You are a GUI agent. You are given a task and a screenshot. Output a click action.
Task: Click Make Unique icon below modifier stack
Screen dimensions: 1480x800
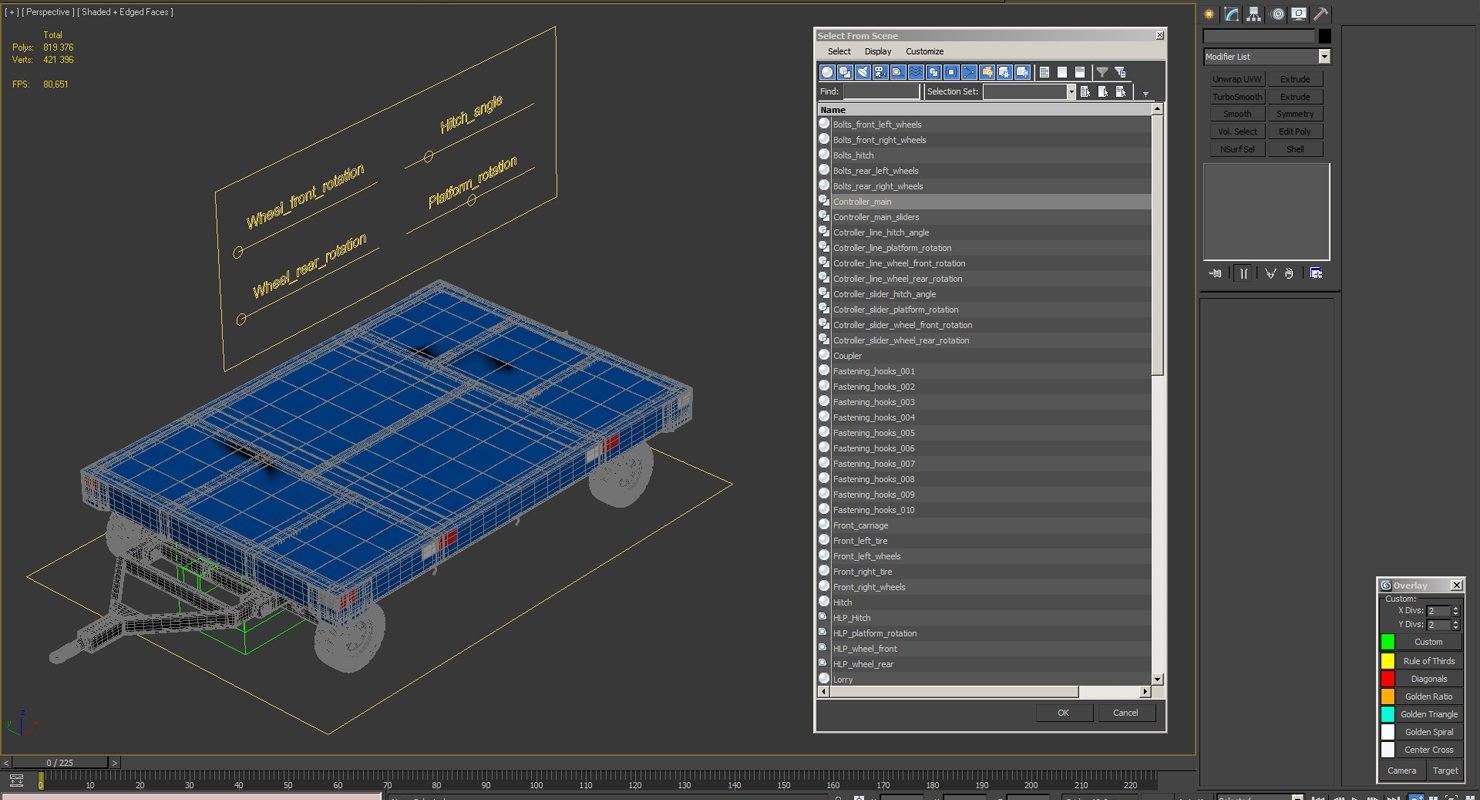[x=1270, y=273]
